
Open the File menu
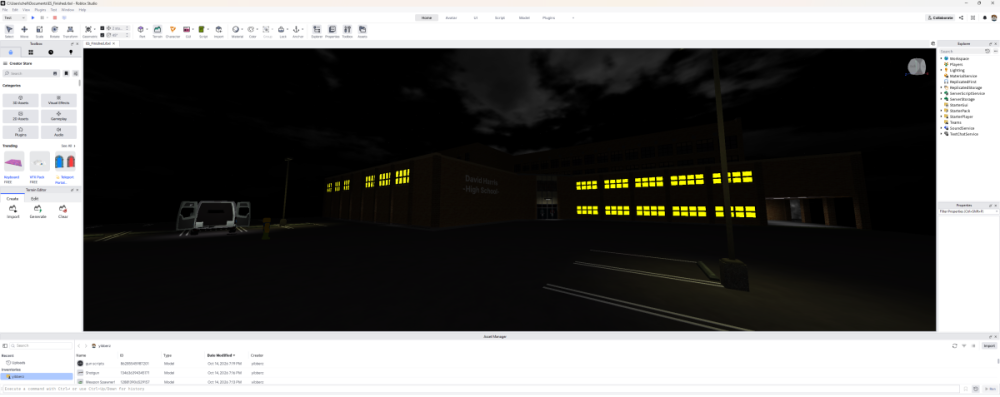(x=4, y=10)
